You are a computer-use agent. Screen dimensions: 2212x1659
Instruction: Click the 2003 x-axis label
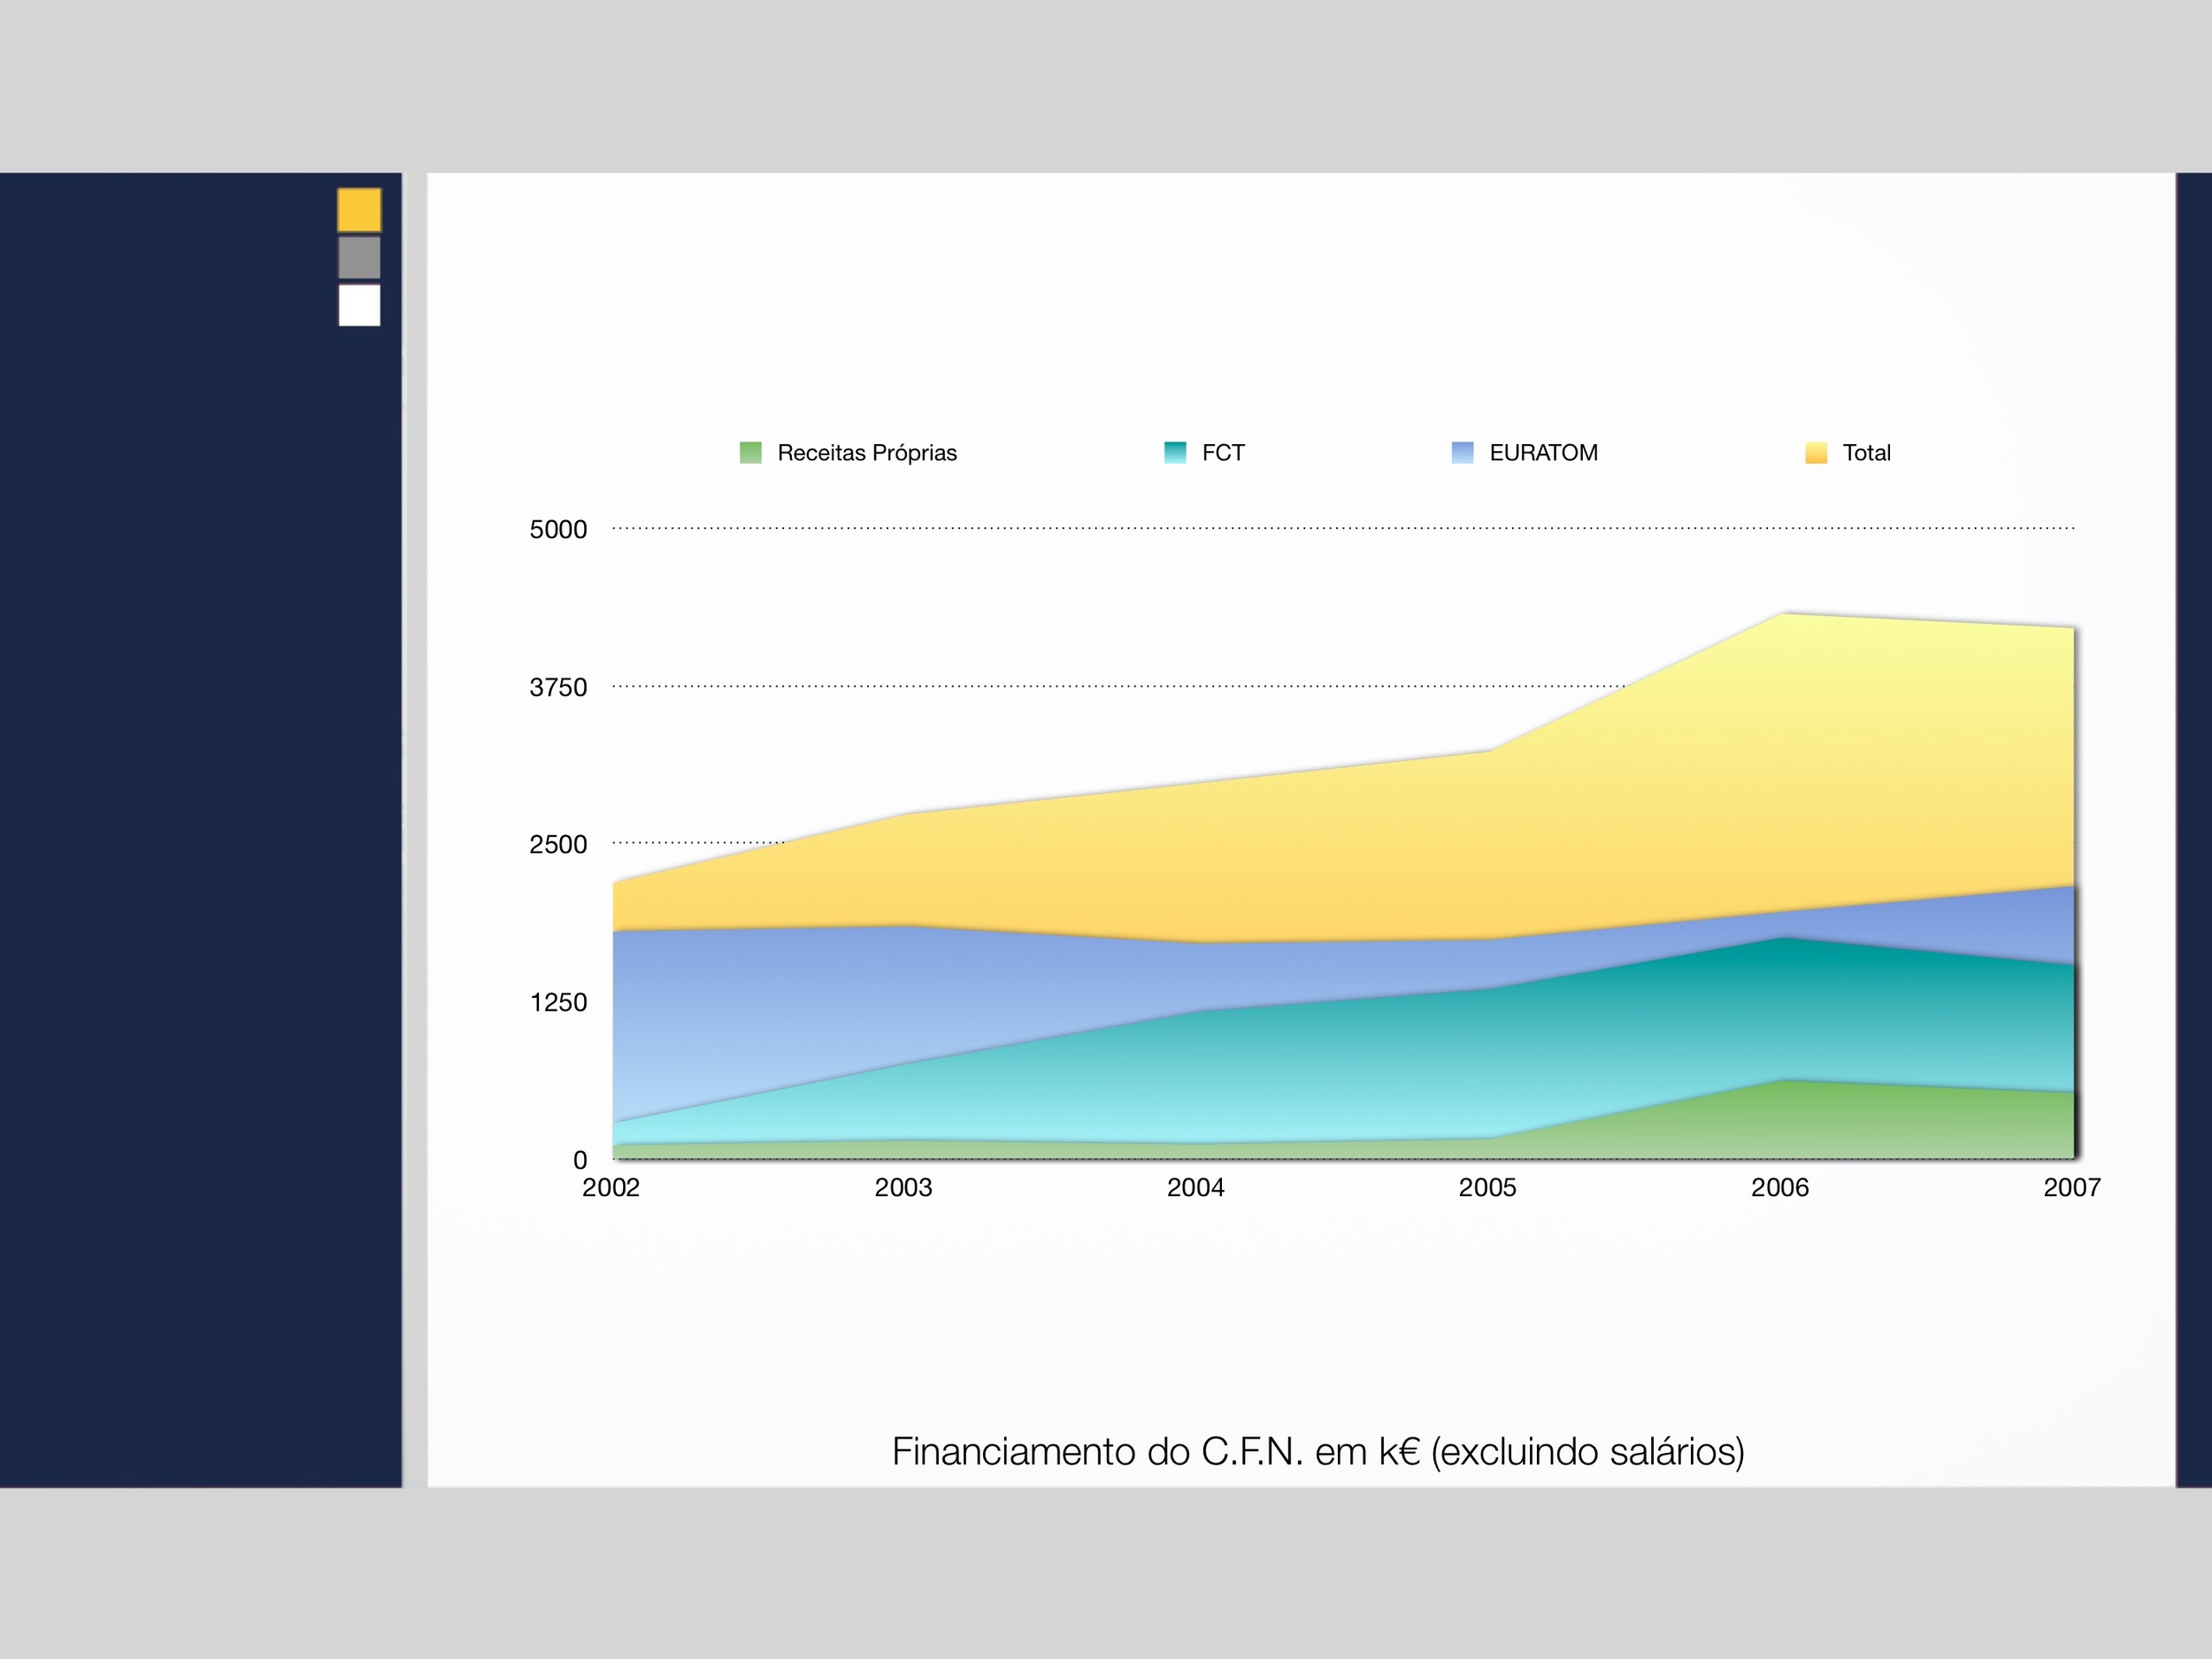coord(903,1188)
